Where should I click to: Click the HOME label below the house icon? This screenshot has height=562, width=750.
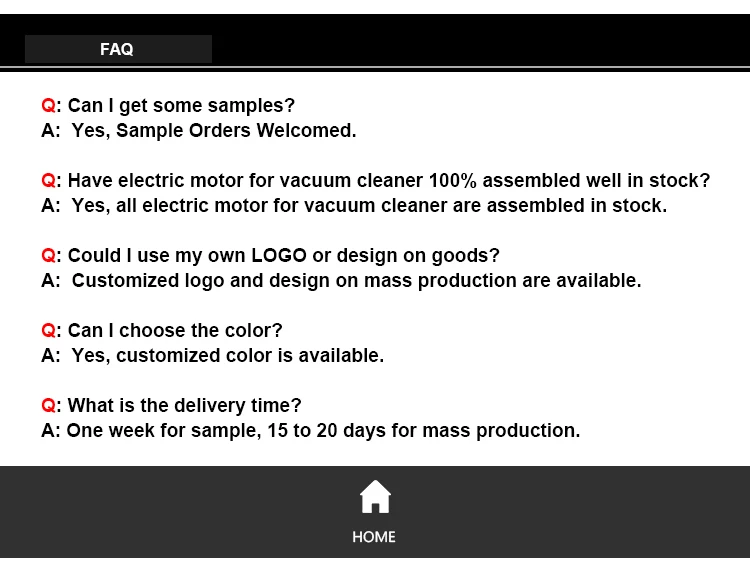click(374, 537)
